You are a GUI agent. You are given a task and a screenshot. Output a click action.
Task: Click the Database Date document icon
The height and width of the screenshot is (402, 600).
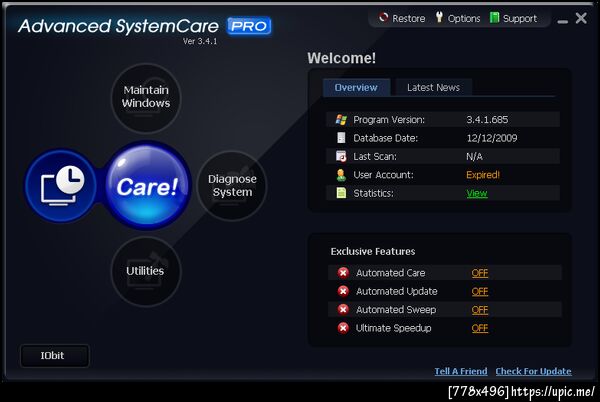coord(341,138)
